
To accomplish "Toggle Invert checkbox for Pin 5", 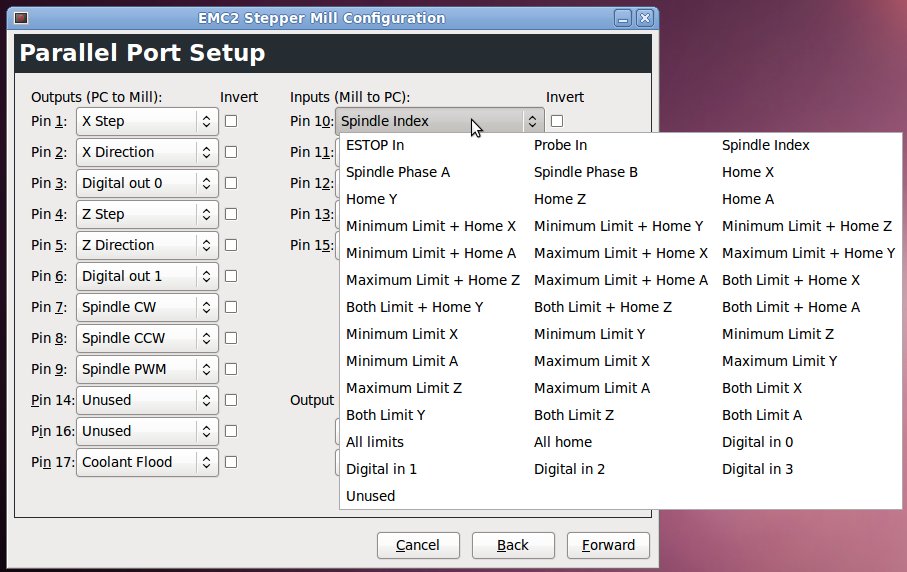I will (x=231, y=245).
